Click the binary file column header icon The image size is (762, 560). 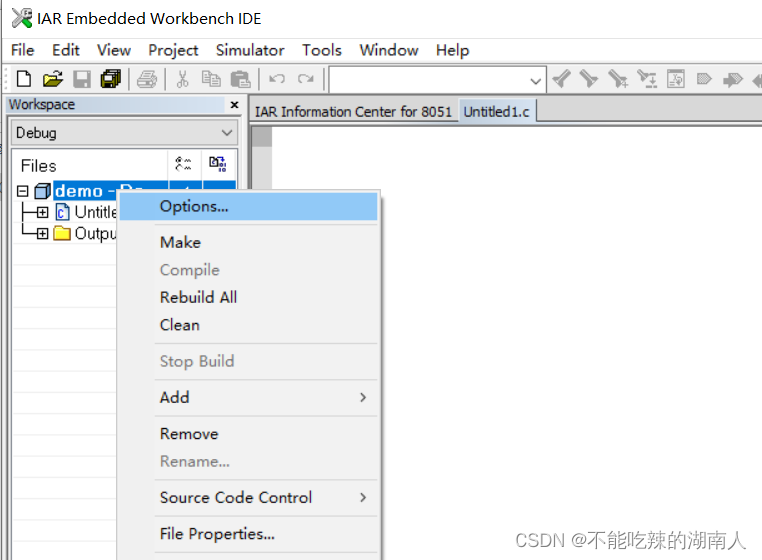coord(218,164)
